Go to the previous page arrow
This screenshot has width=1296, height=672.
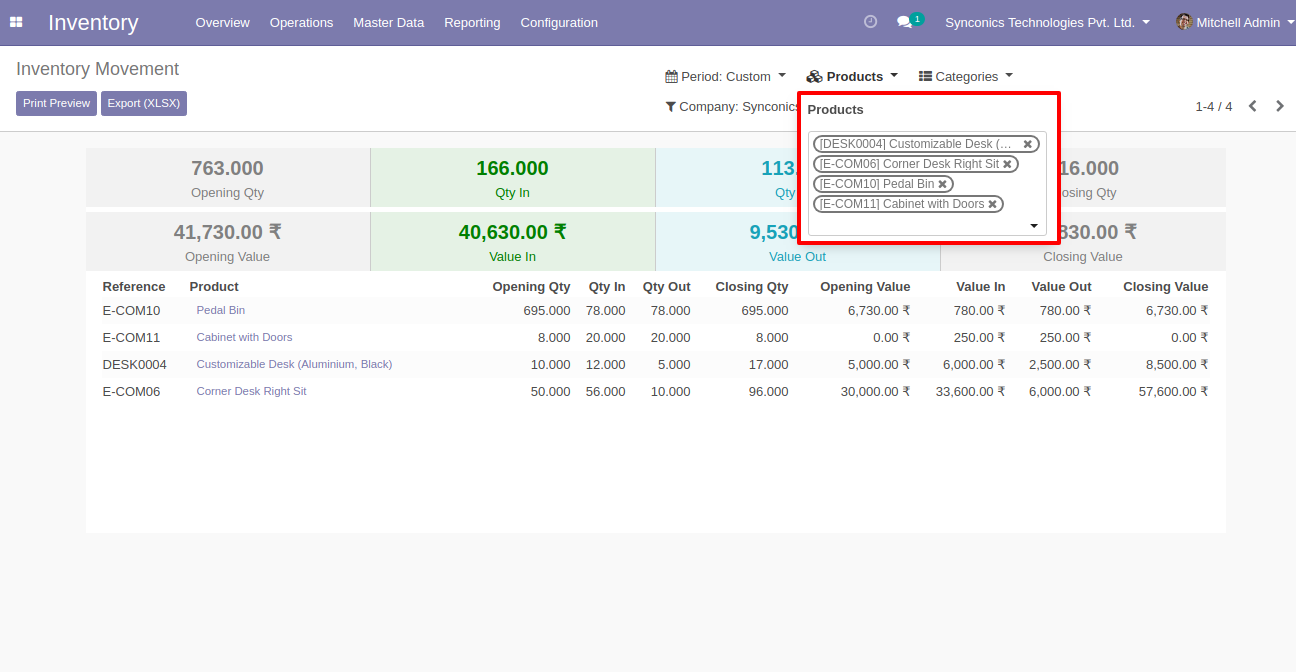[x=1252, y=106]
